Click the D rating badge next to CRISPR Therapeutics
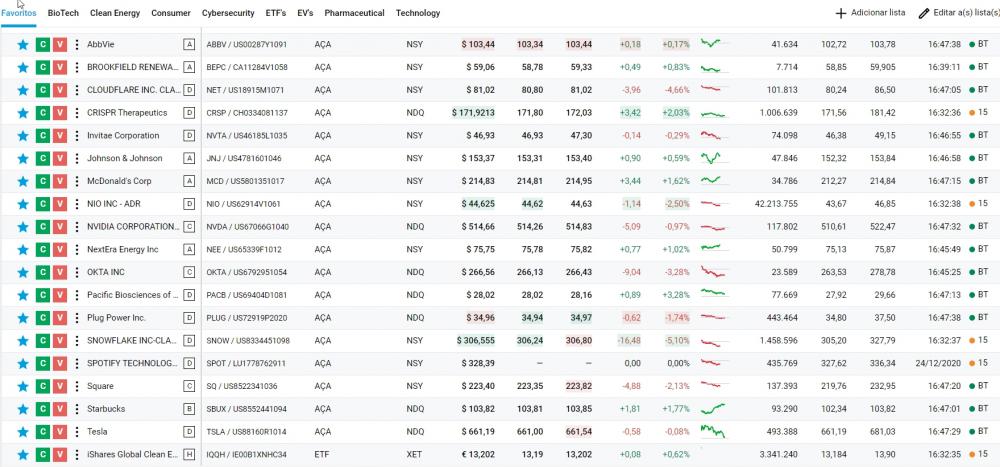This screenshot has height=467, width=1000. point(189,113)
